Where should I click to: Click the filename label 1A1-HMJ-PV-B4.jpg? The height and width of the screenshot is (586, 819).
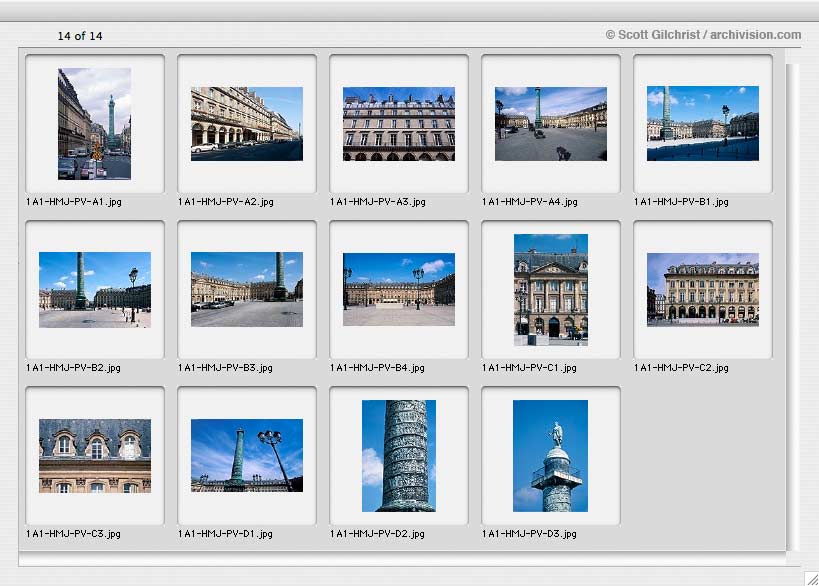tap(377, 368)
